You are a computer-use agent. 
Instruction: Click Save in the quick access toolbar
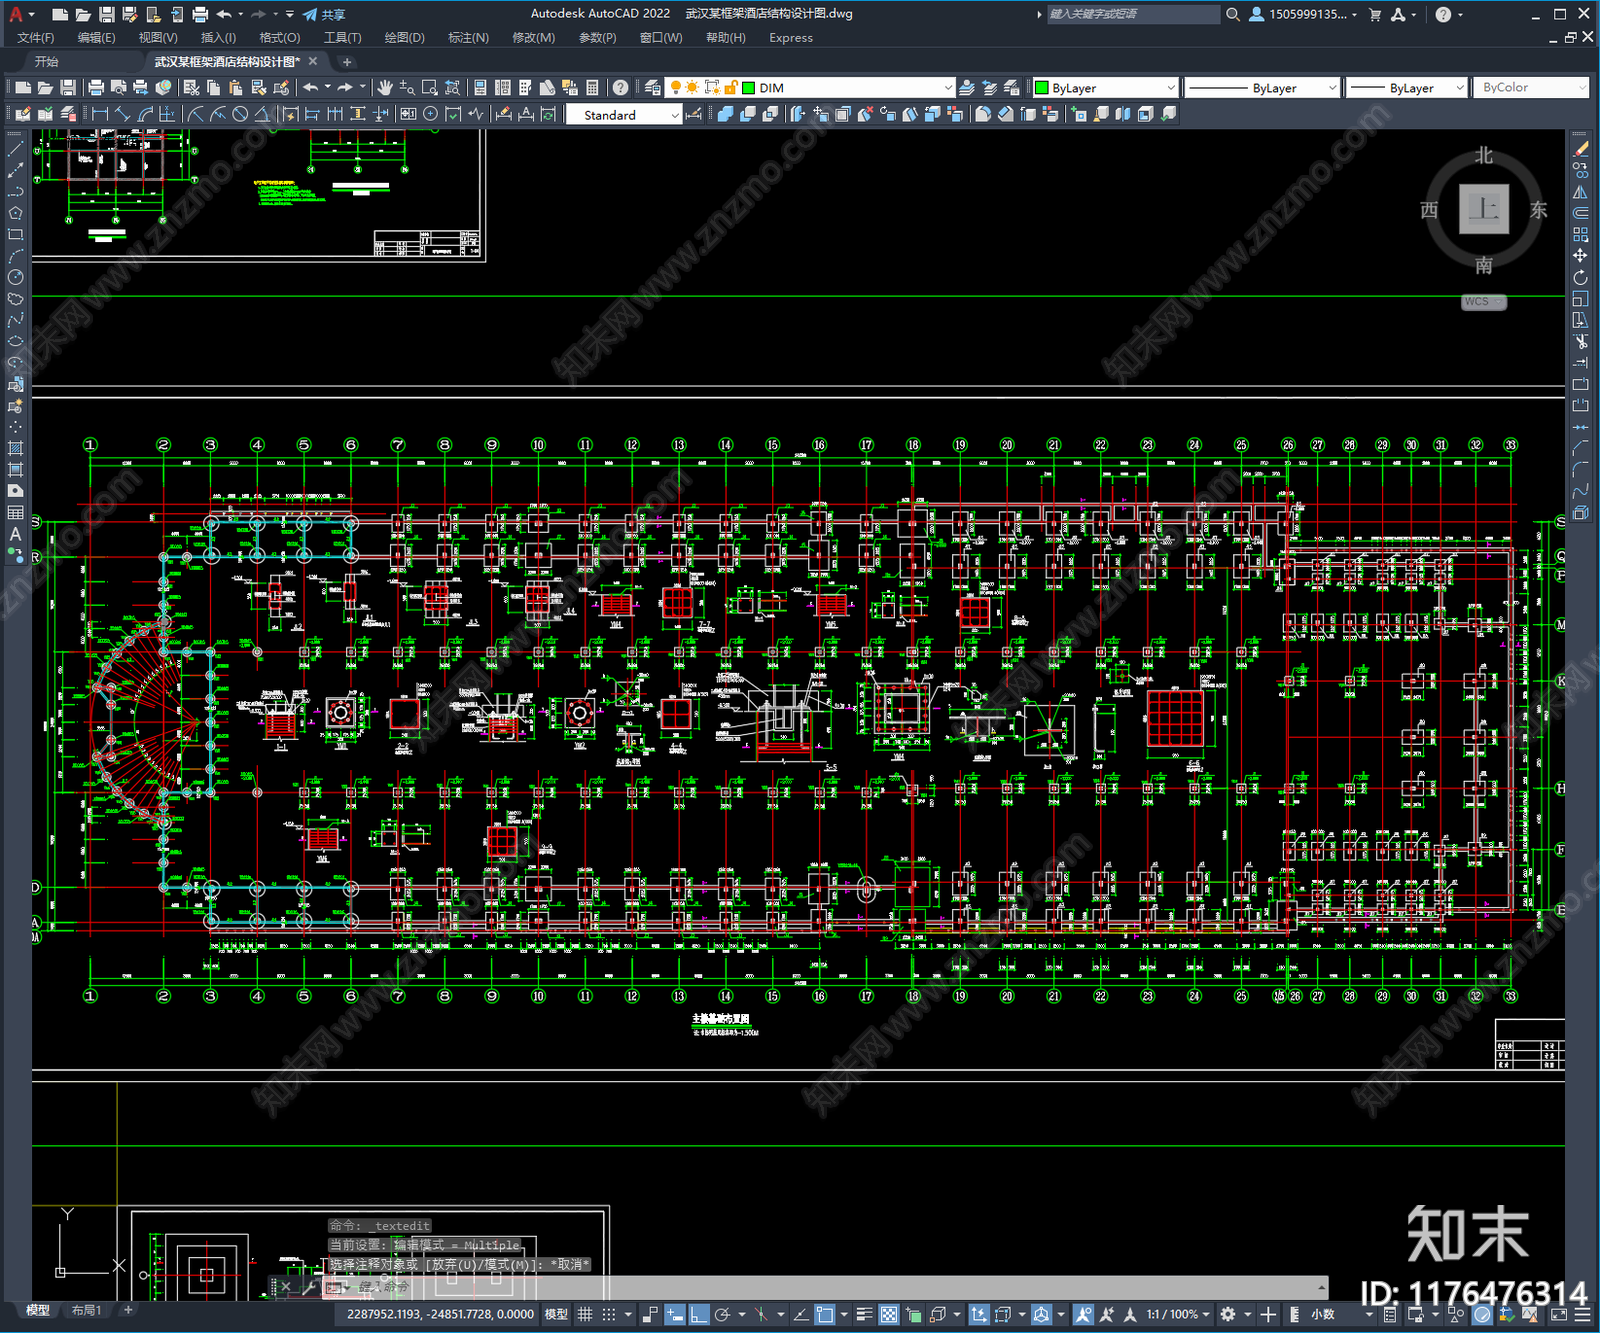[106, 14]
